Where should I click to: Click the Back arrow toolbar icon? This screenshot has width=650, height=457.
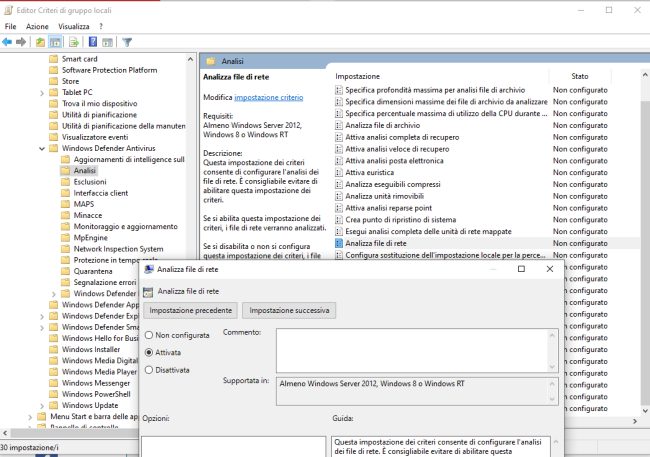(x=8, y=42)
